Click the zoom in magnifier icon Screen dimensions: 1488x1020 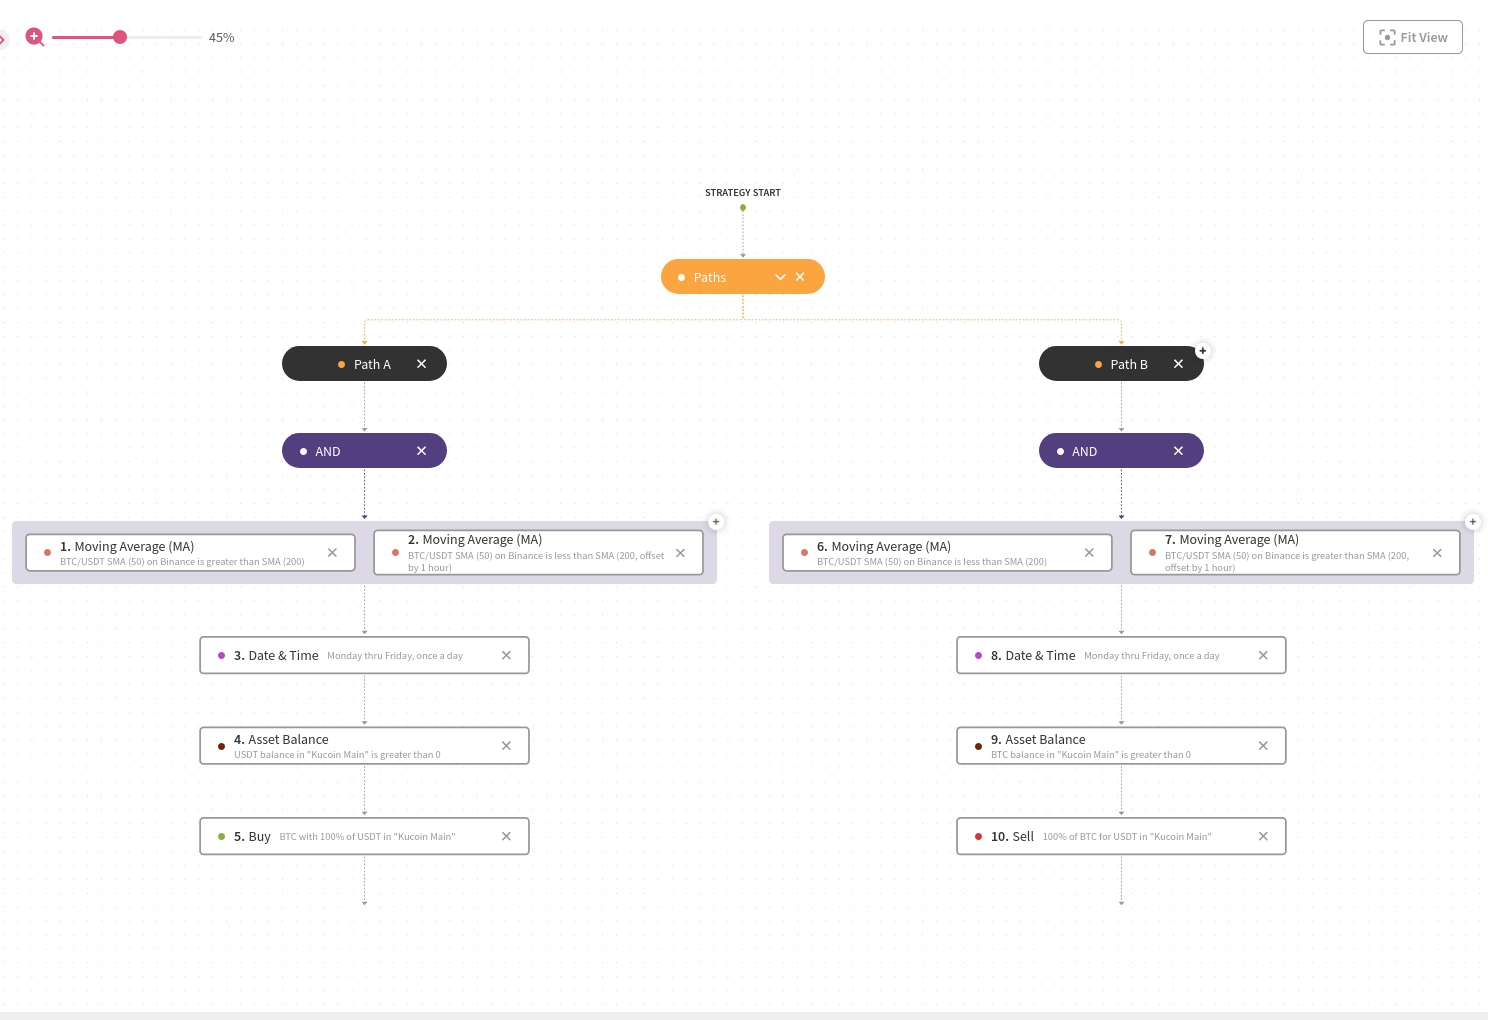34,37
